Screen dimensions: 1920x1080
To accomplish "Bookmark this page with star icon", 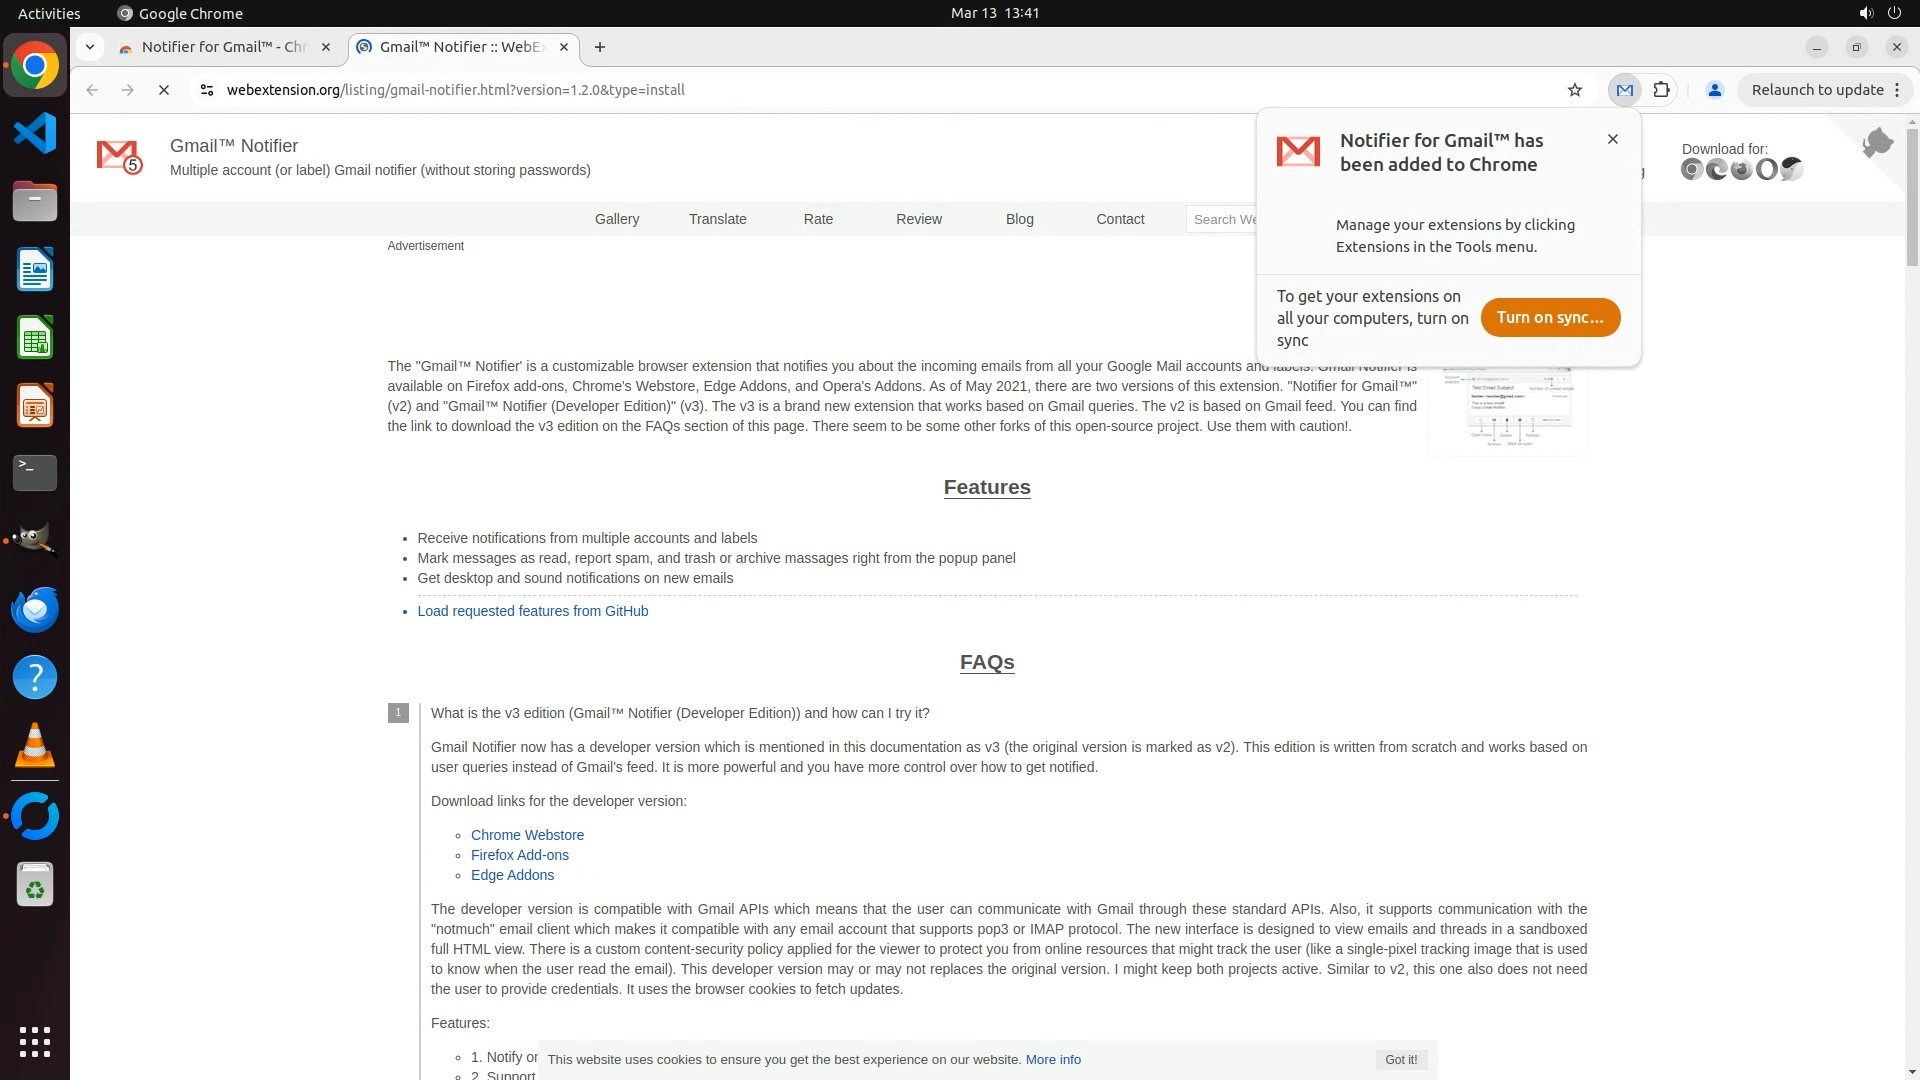I will point(1575,90).
